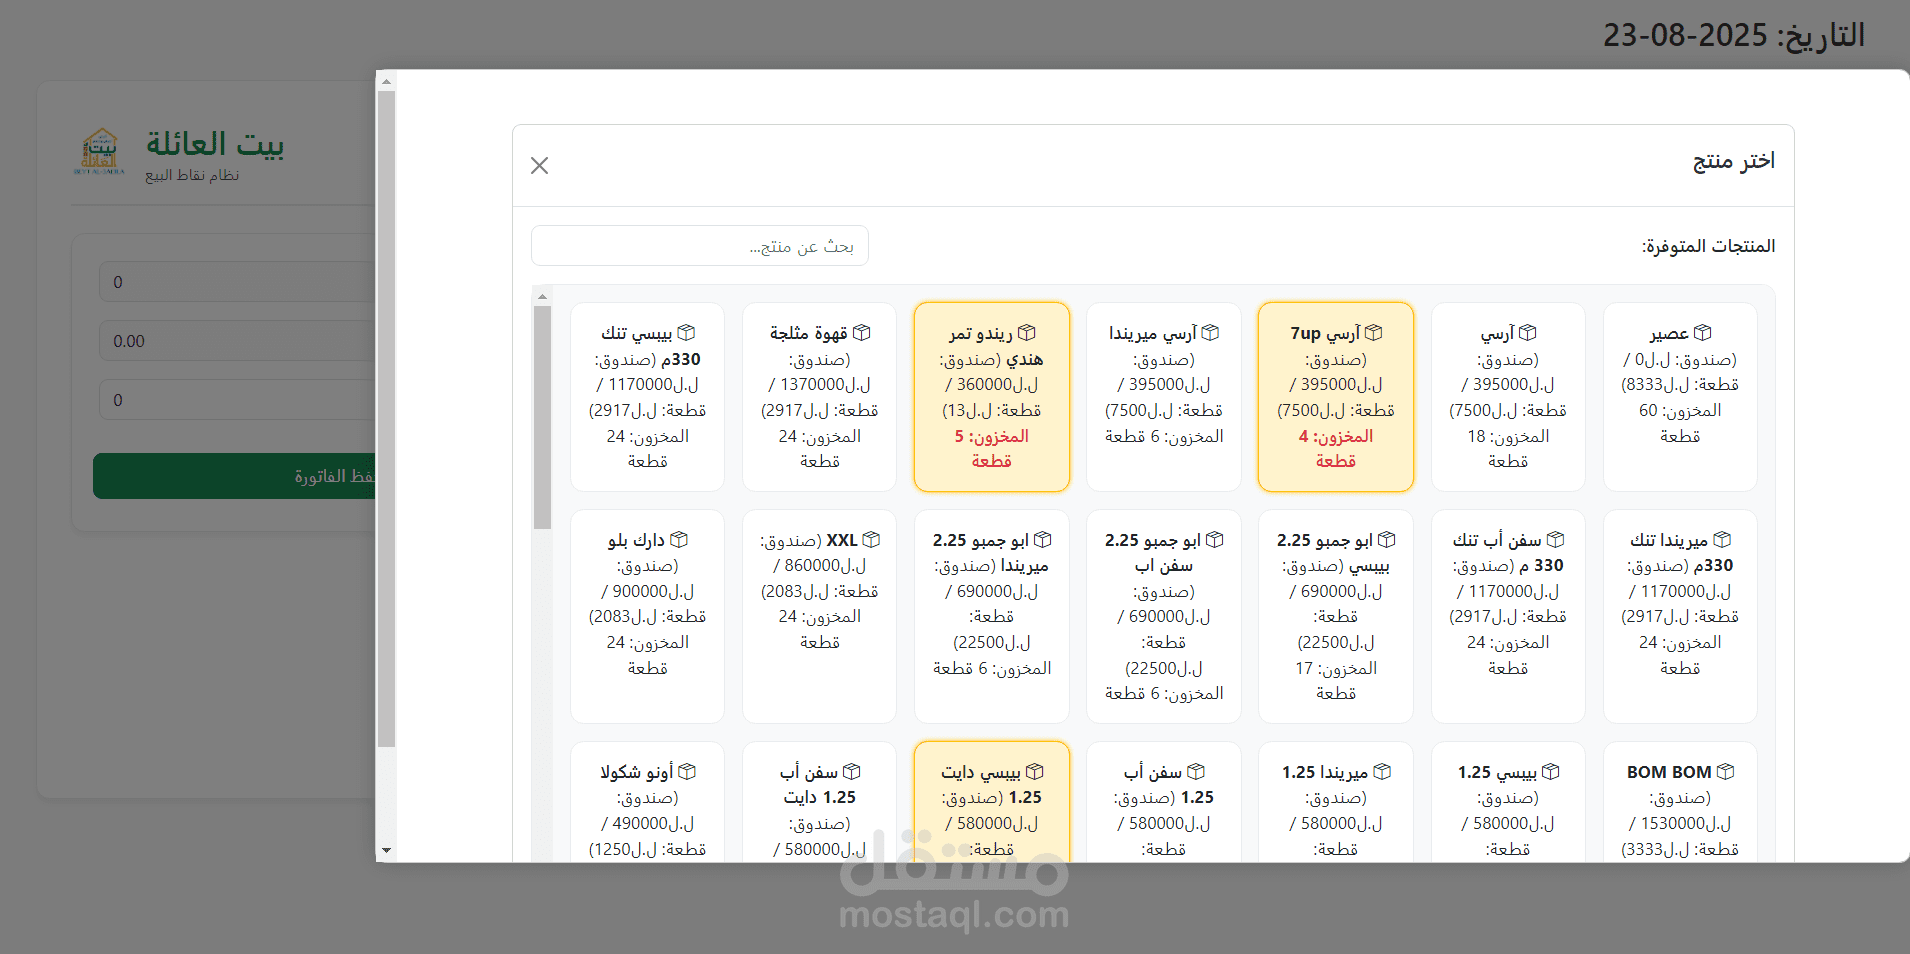Choose the box icon on the XXL card
Viewport: 1910px width, 954px height.
[x=871, y=540]
